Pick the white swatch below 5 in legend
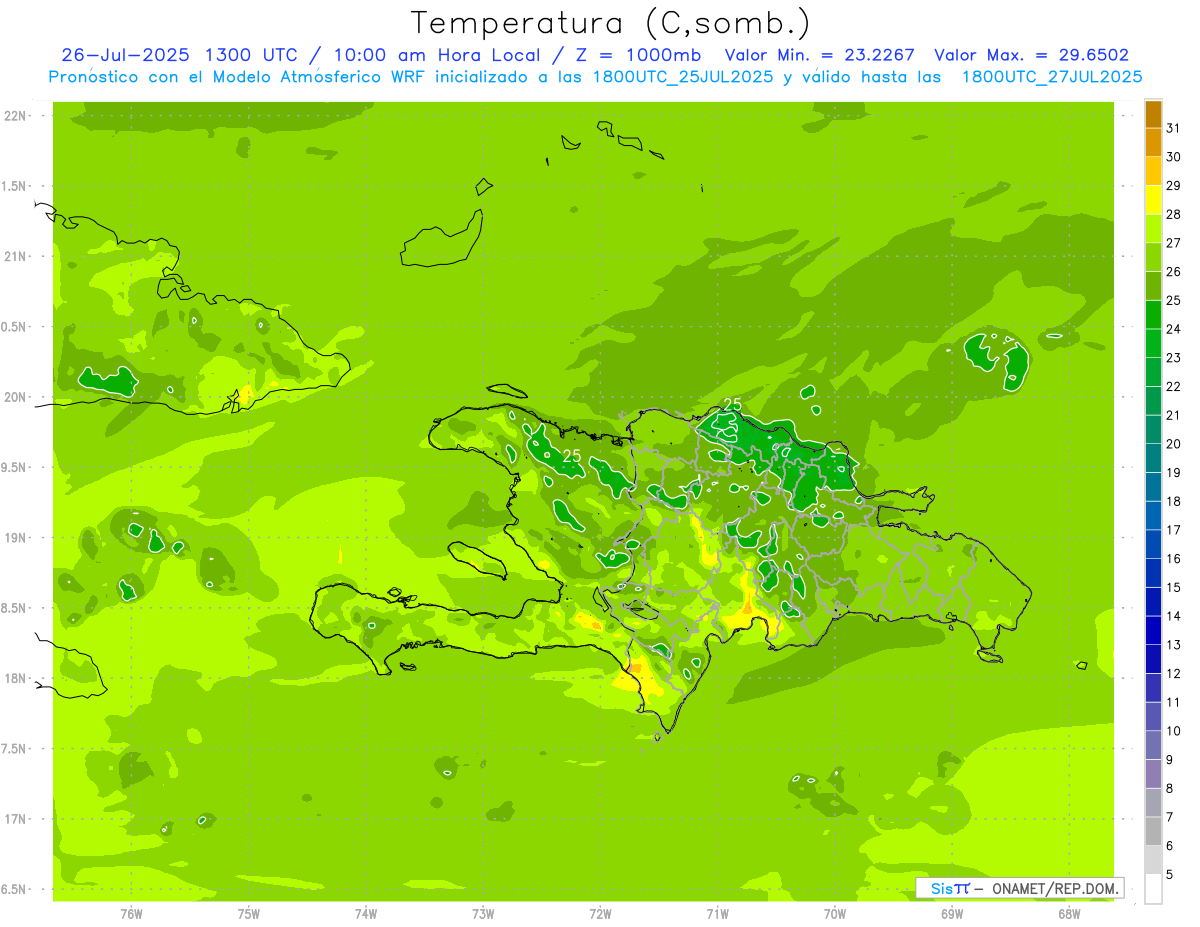The height and width of the screenshot is (927, 1200). 1153,889
